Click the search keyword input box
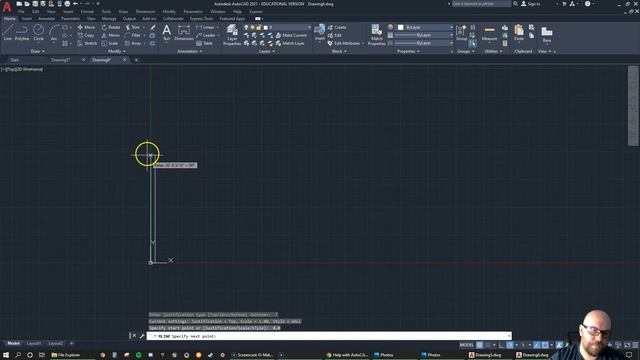The height and width of the screenshot is (360, 640). (481, 4)
